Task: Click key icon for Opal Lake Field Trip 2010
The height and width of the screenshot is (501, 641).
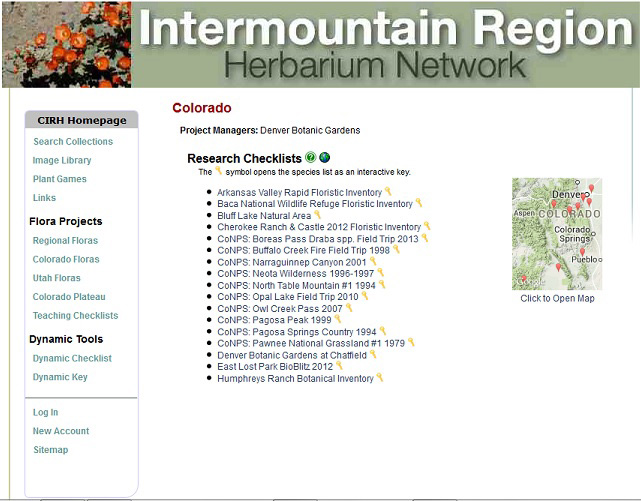Action: coord(364,297)
